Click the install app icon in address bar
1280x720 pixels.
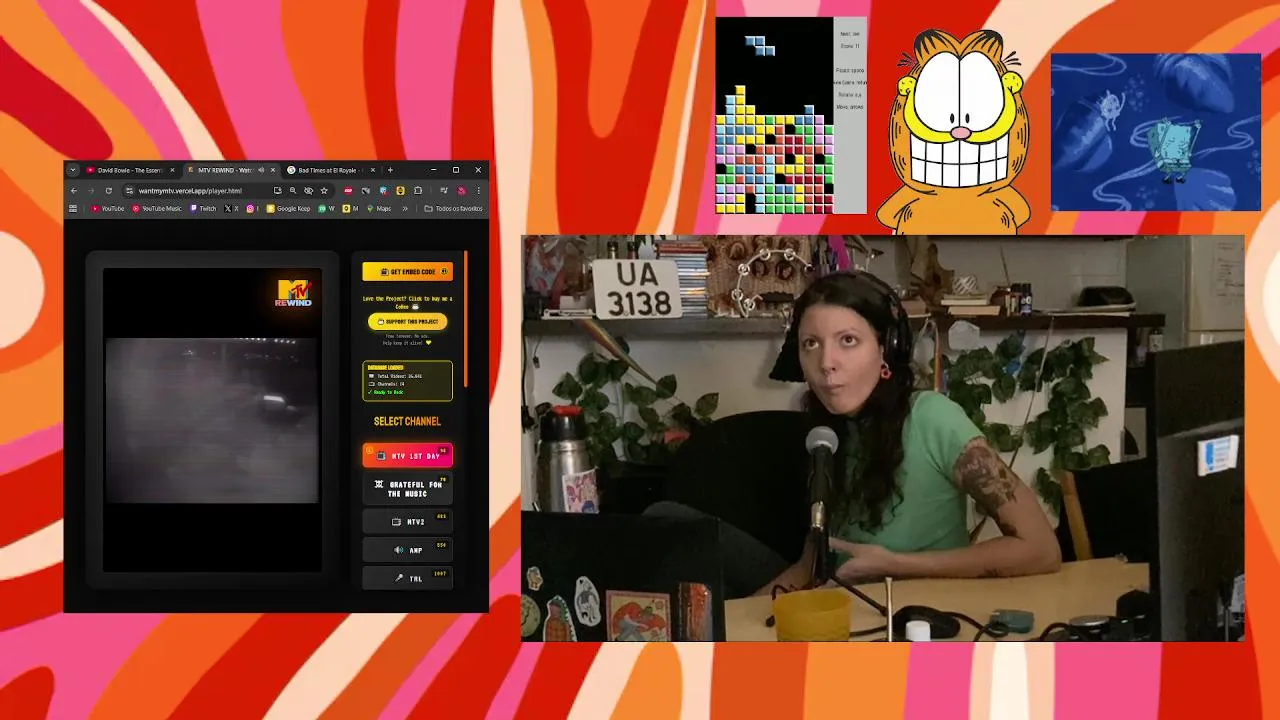[277, 191]
